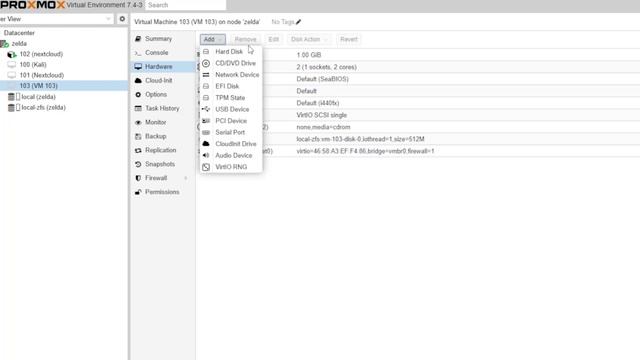The image size is (640, 360).
Task: Choose VirtIO RNG from Add menu
Action: [x=231, y=167]
